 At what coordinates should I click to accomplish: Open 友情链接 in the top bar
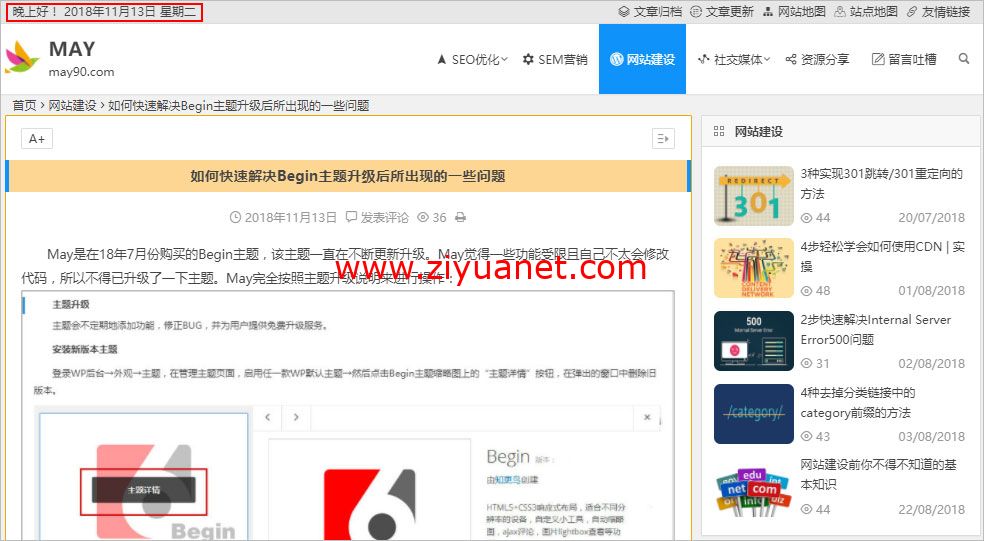tap(939, 11)
